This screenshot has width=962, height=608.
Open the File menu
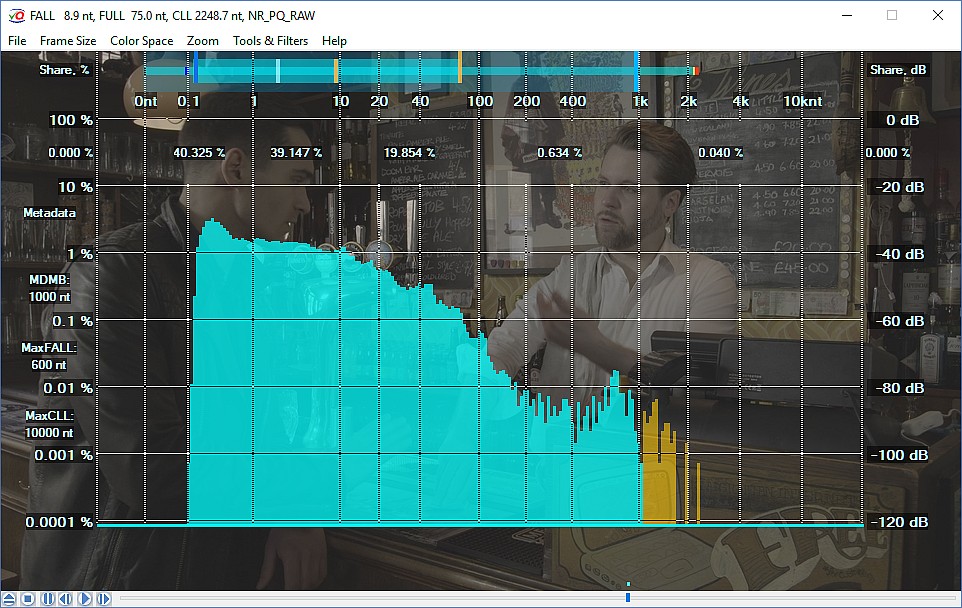tap(17, 41)
